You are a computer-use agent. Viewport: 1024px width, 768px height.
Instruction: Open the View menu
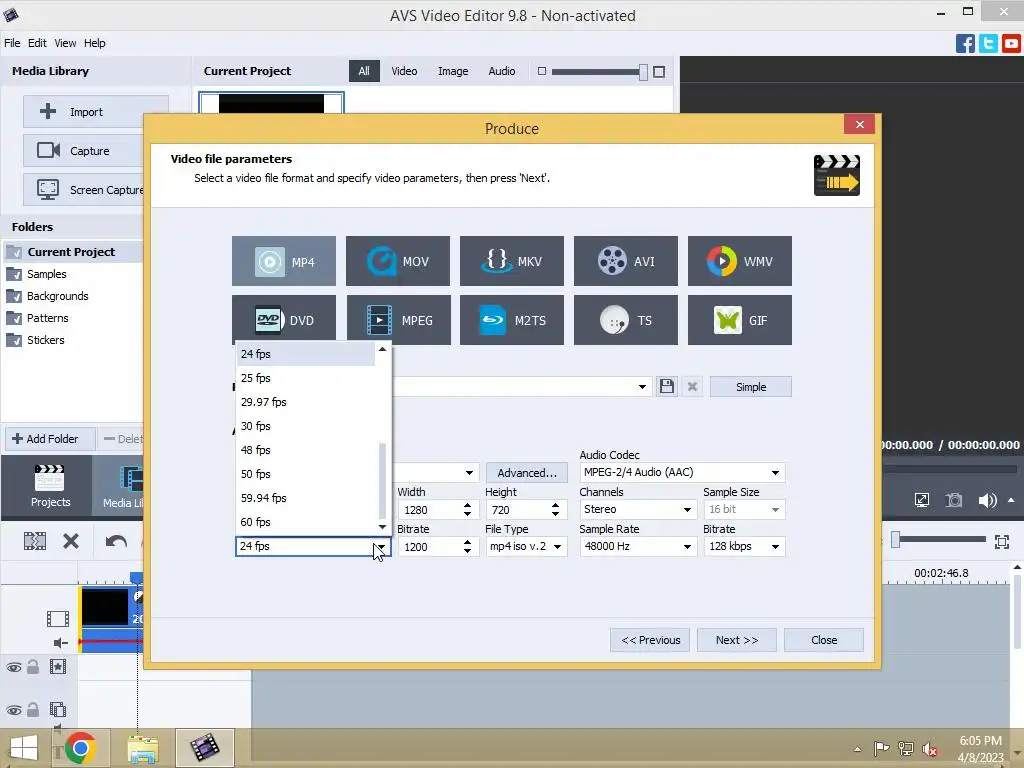coord(65,43)
